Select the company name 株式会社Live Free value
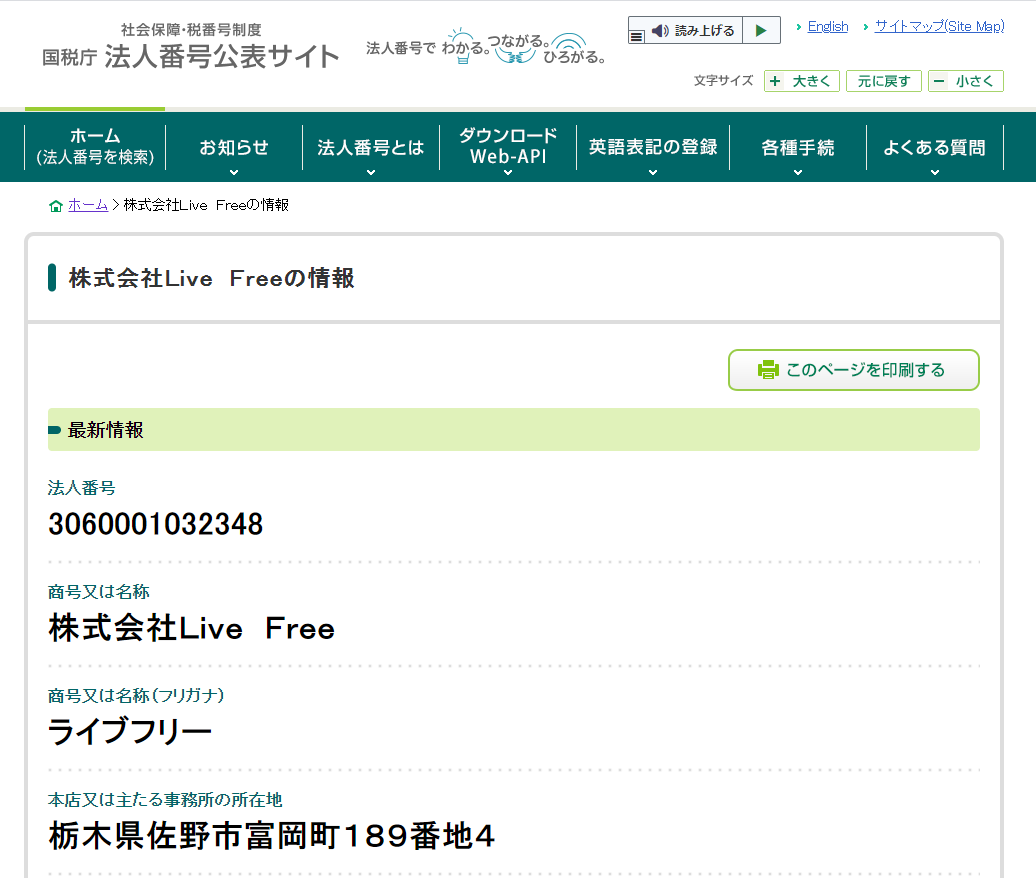This screenshot has width=1036, height=878. click(x=192, y=628)
